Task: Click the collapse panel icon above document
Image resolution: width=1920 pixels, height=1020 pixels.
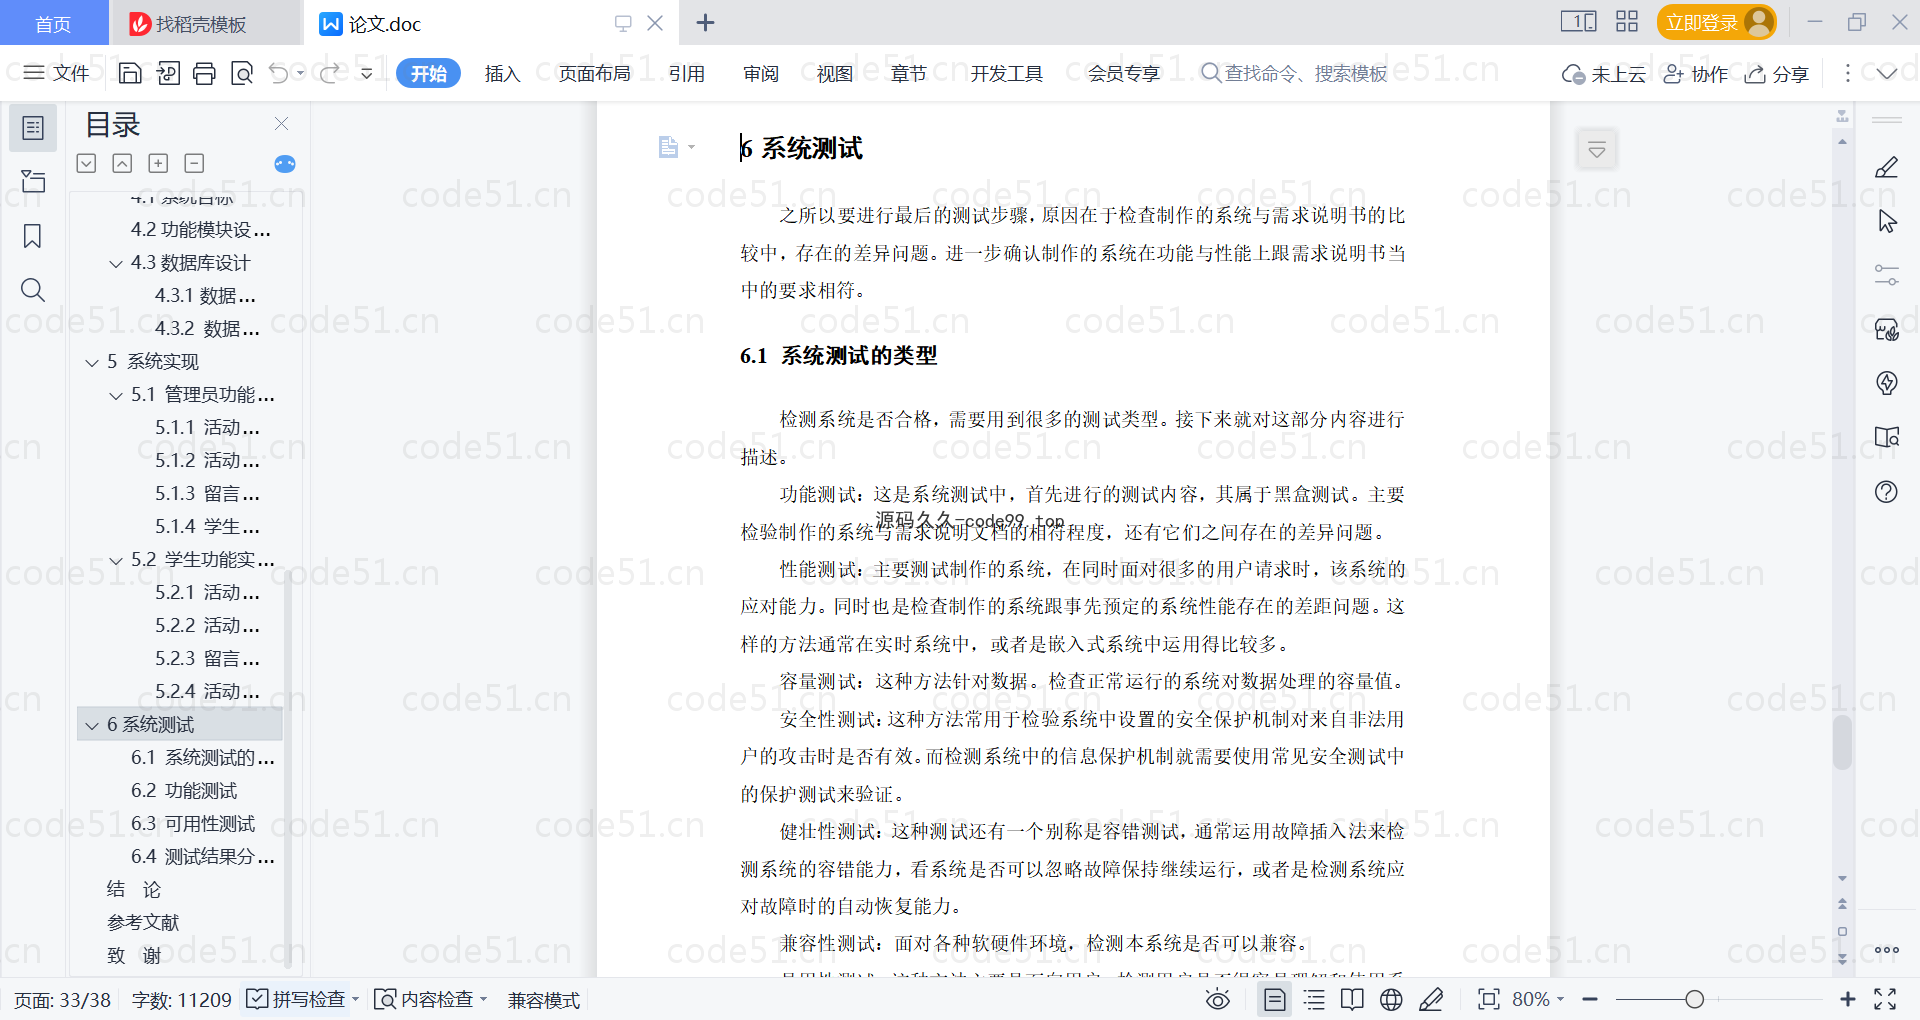Action: [x=1597, y=150]
